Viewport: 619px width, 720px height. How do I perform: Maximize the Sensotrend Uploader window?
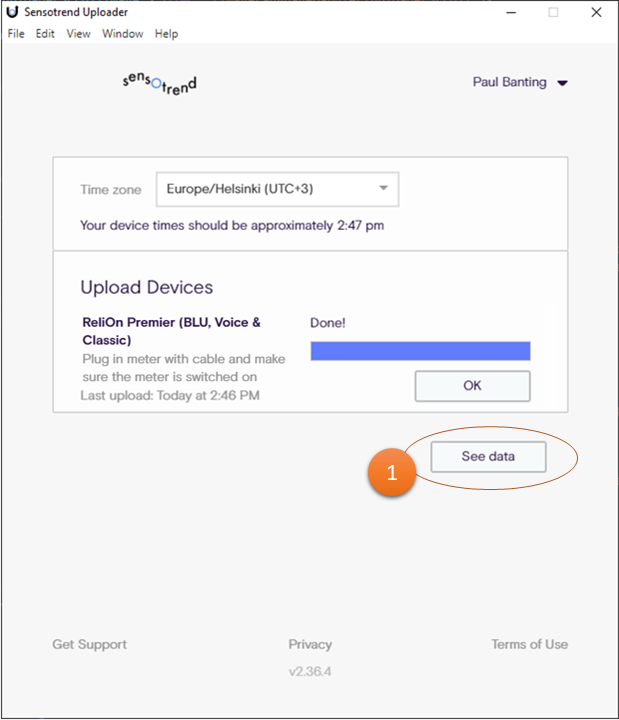(553, 12)
